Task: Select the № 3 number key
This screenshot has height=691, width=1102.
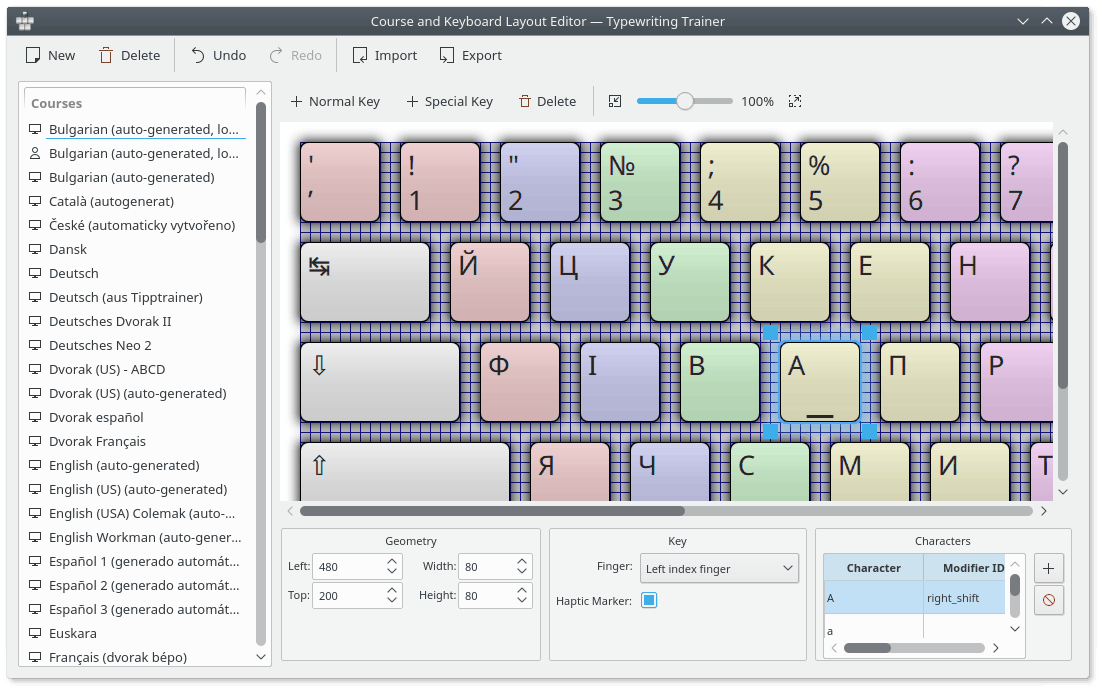Action: (x=640, y=183)
